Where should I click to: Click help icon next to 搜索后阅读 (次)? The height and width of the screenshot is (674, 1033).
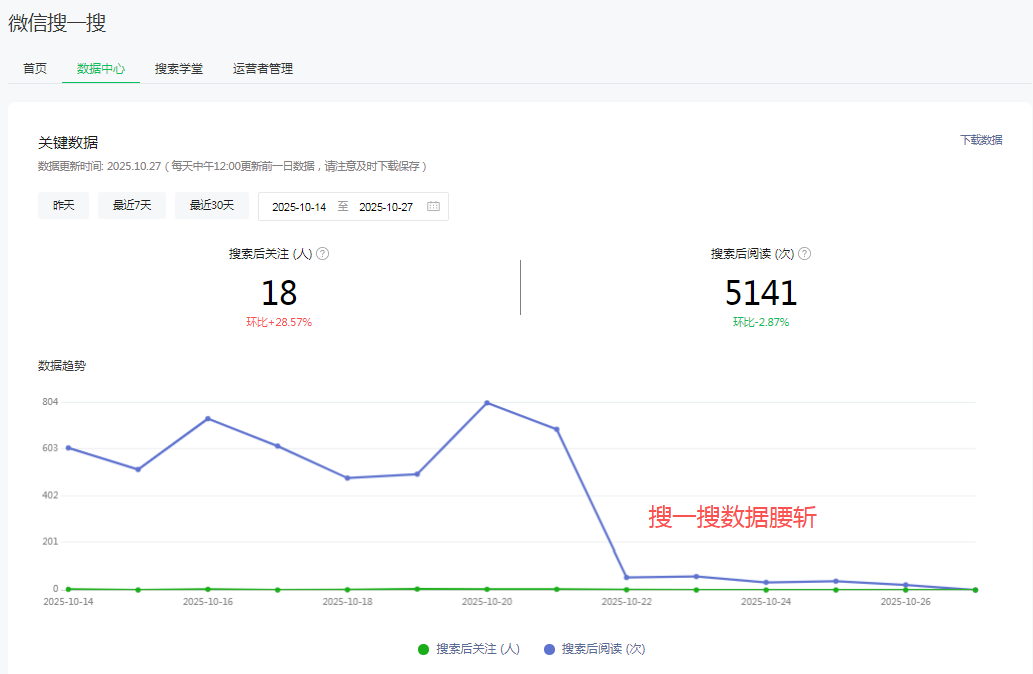click(x=804, y=254)
